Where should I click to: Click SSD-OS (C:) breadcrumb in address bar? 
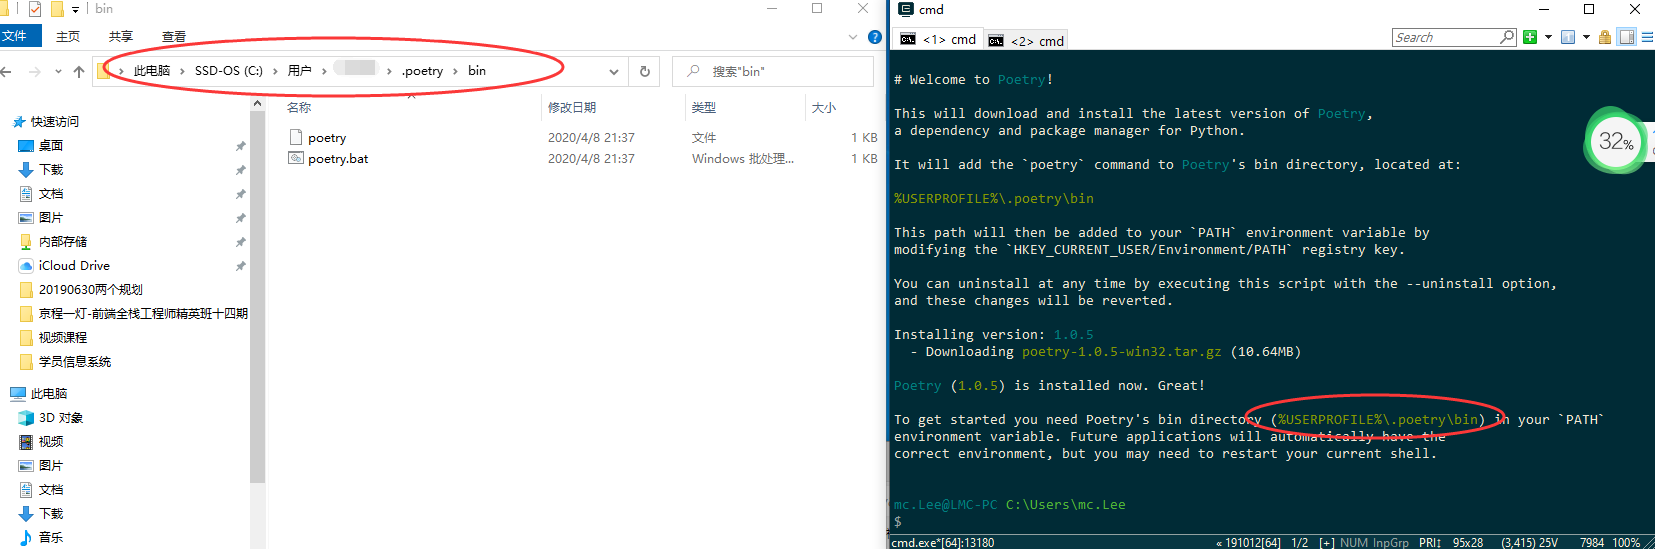pyautogui.click(x=228, y=71)
